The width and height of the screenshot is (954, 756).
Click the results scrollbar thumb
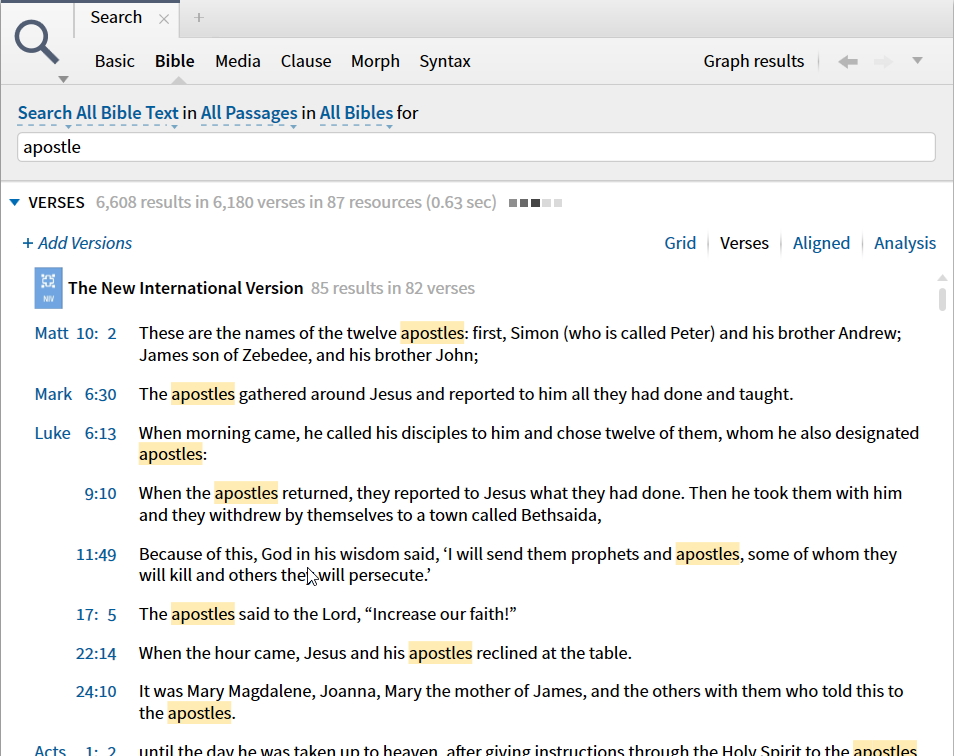tap(942, 299)
